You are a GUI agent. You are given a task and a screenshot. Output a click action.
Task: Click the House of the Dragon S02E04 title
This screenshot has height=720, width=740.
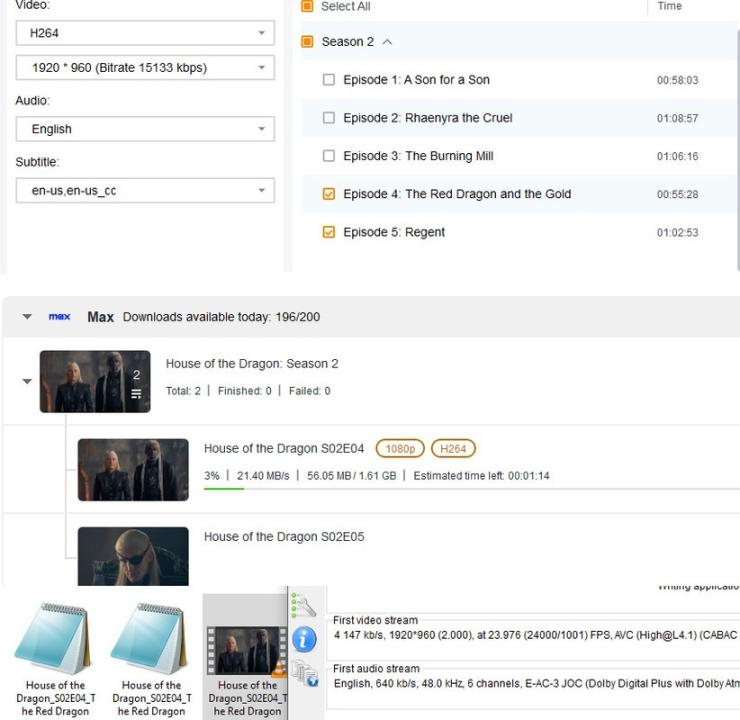coord(284,448)
